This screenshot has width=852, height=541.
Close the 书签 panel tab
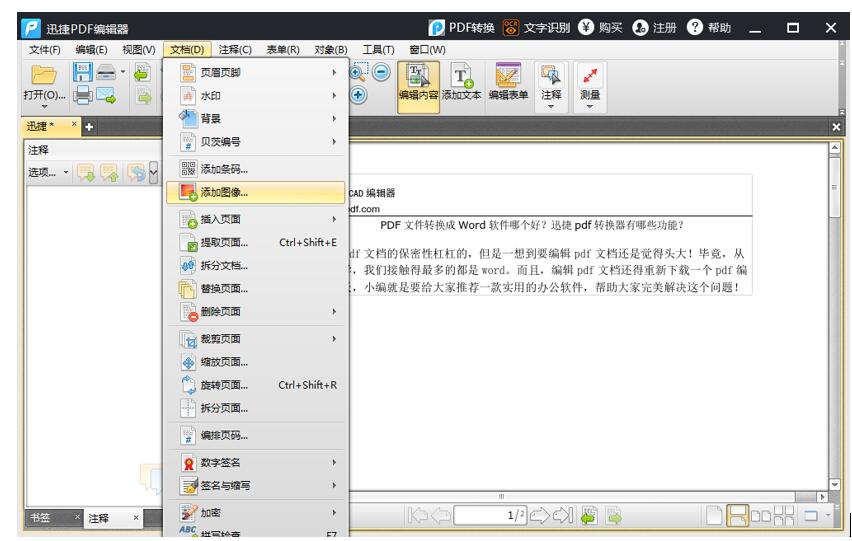tap(77, 517)
